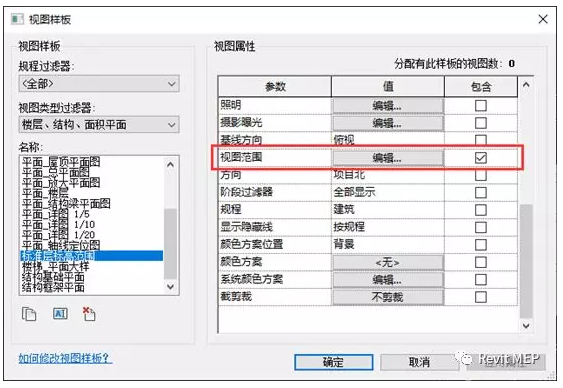This screenshot has height=388, width=563.
Task: Click 编辑 button for 照明
Action: [x=388, y=106]
